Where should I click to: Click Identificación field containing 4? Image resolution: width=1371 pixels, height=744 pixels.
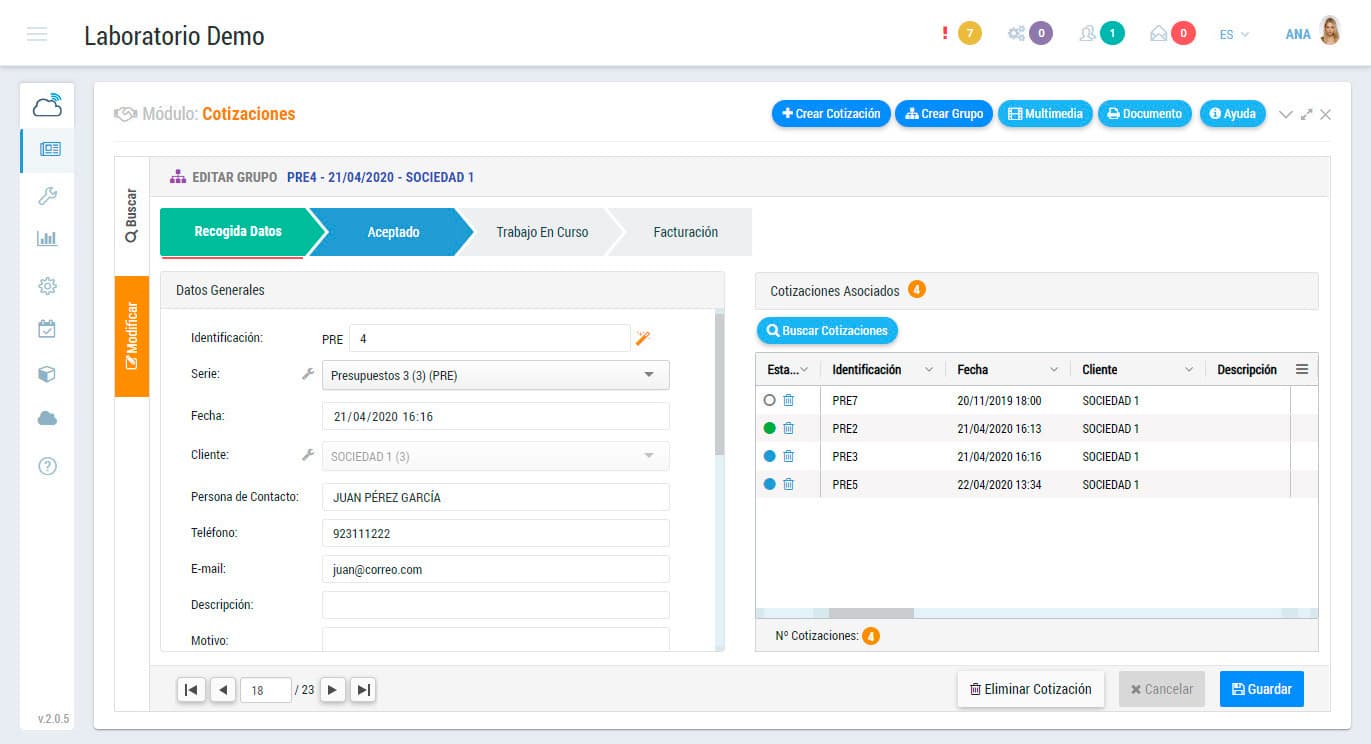pyautogui.click(x=489, y=338)
